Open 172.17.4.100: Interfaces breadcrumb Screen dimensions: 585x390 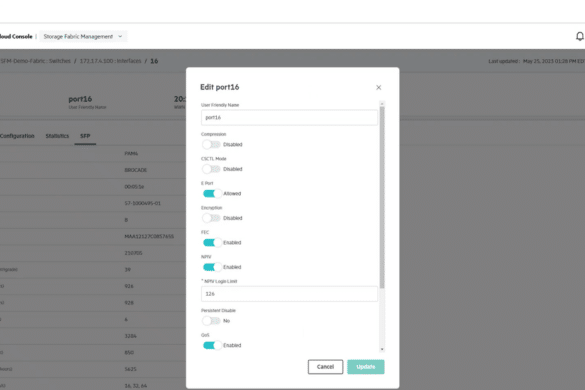tap(110, 61)
